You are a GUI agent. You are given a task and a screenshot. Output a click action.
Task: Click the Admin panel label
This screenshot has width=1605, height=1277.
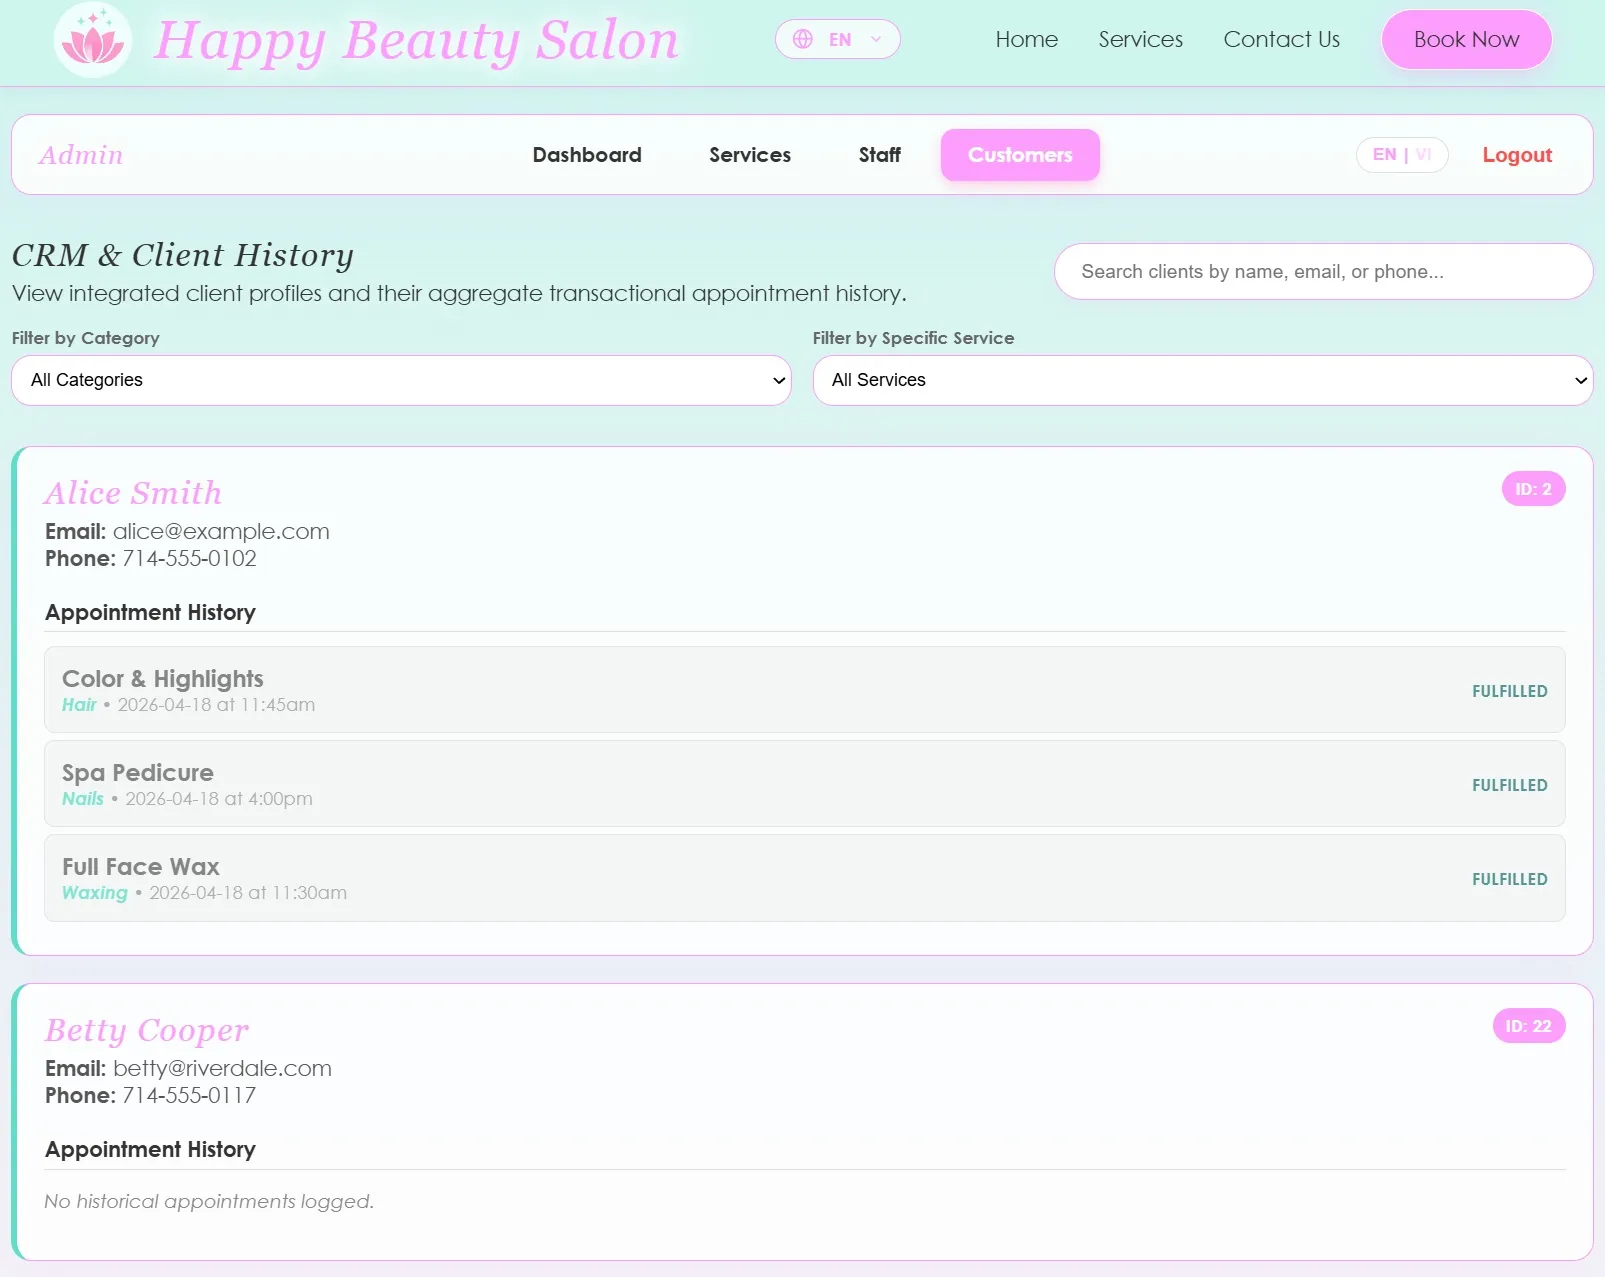coord(81,155)
